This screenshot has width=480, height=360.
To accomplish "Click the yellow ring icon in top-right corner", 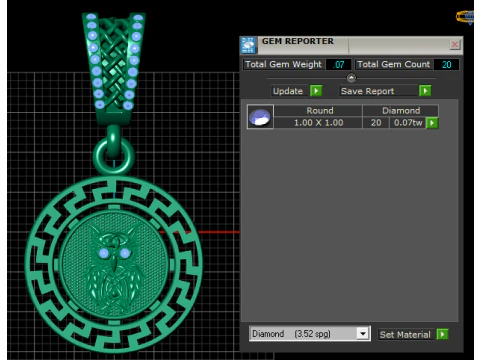I will tap(465, 17).
